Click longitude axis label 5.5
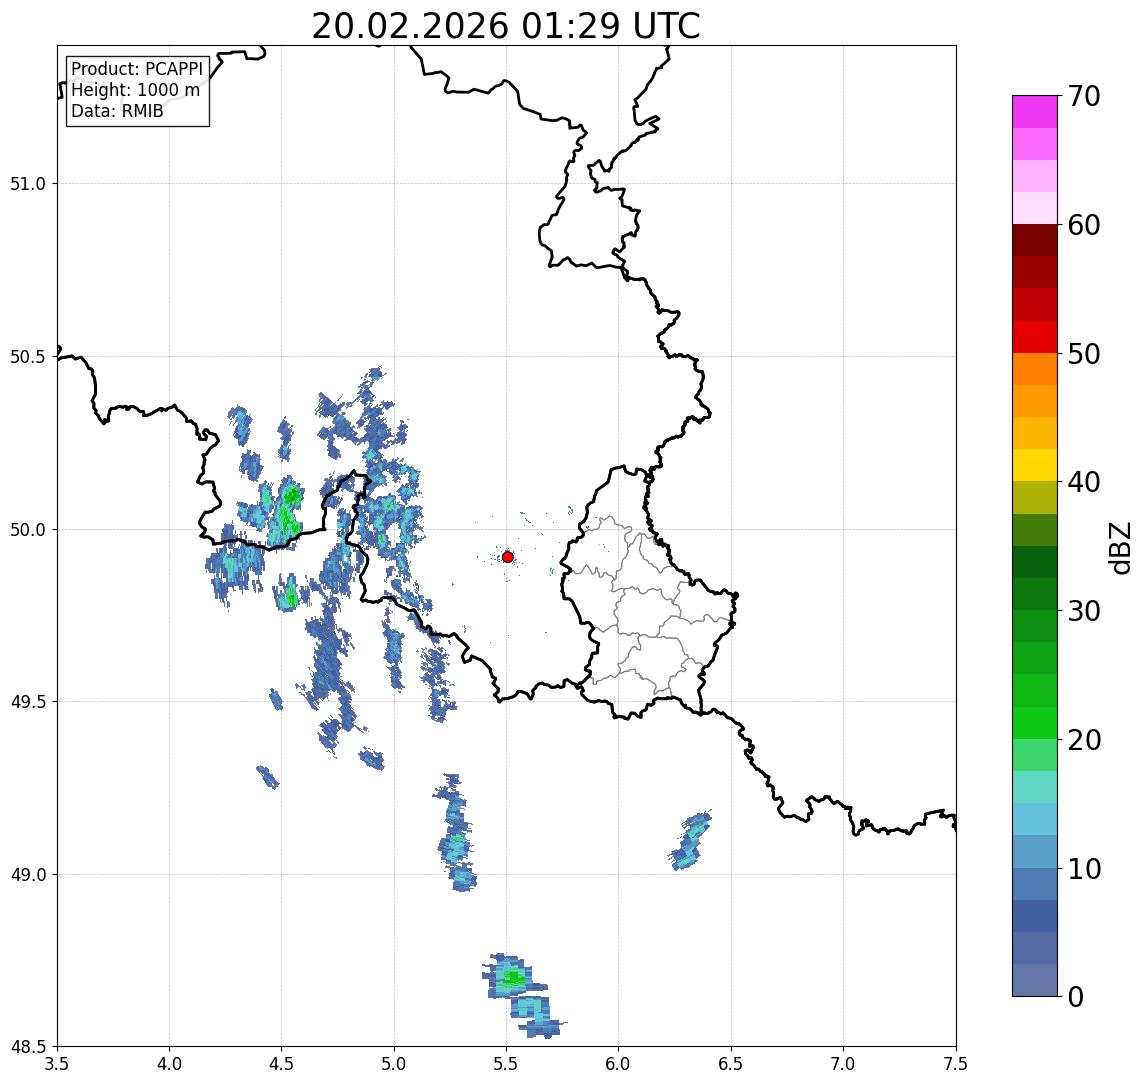The image size is (1145, 1084). click(x=506, y=1064)
